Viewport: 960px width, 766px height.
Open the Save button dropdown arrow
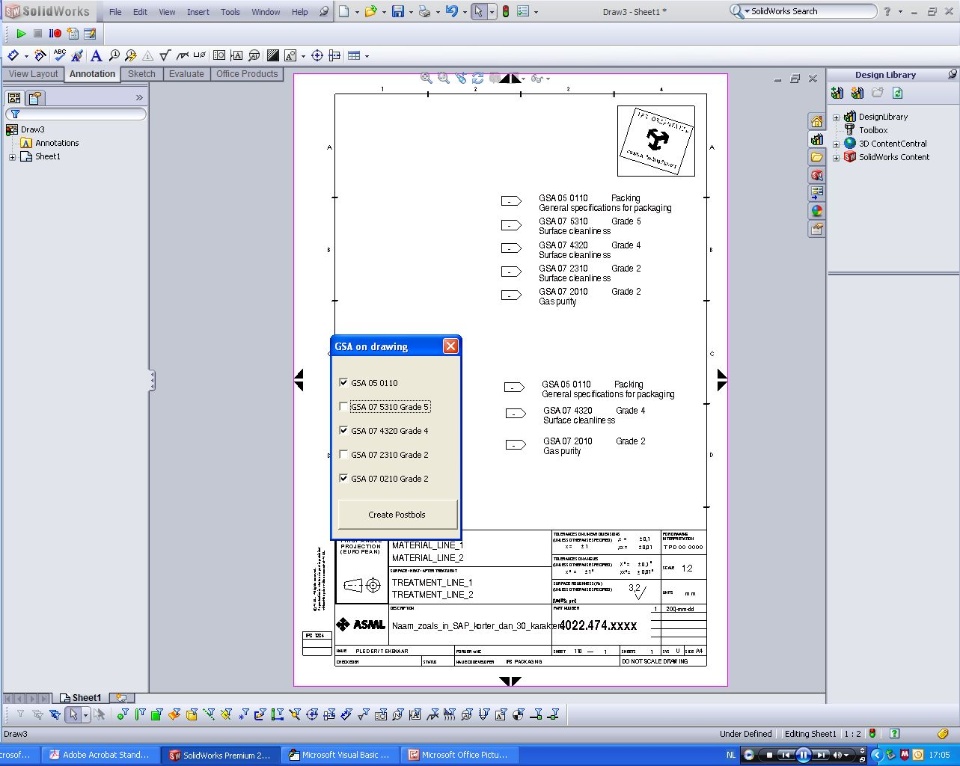pyautogui.click(x=410, y=12)
